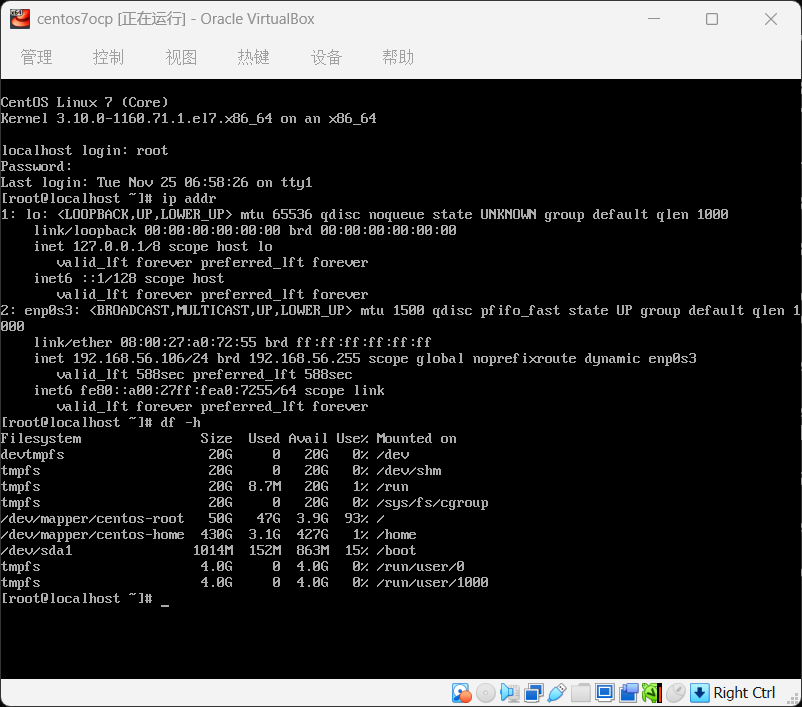This screenshot has height=707, width=802.
Task: Click the network adapter status icon
Action: [533, 692]
